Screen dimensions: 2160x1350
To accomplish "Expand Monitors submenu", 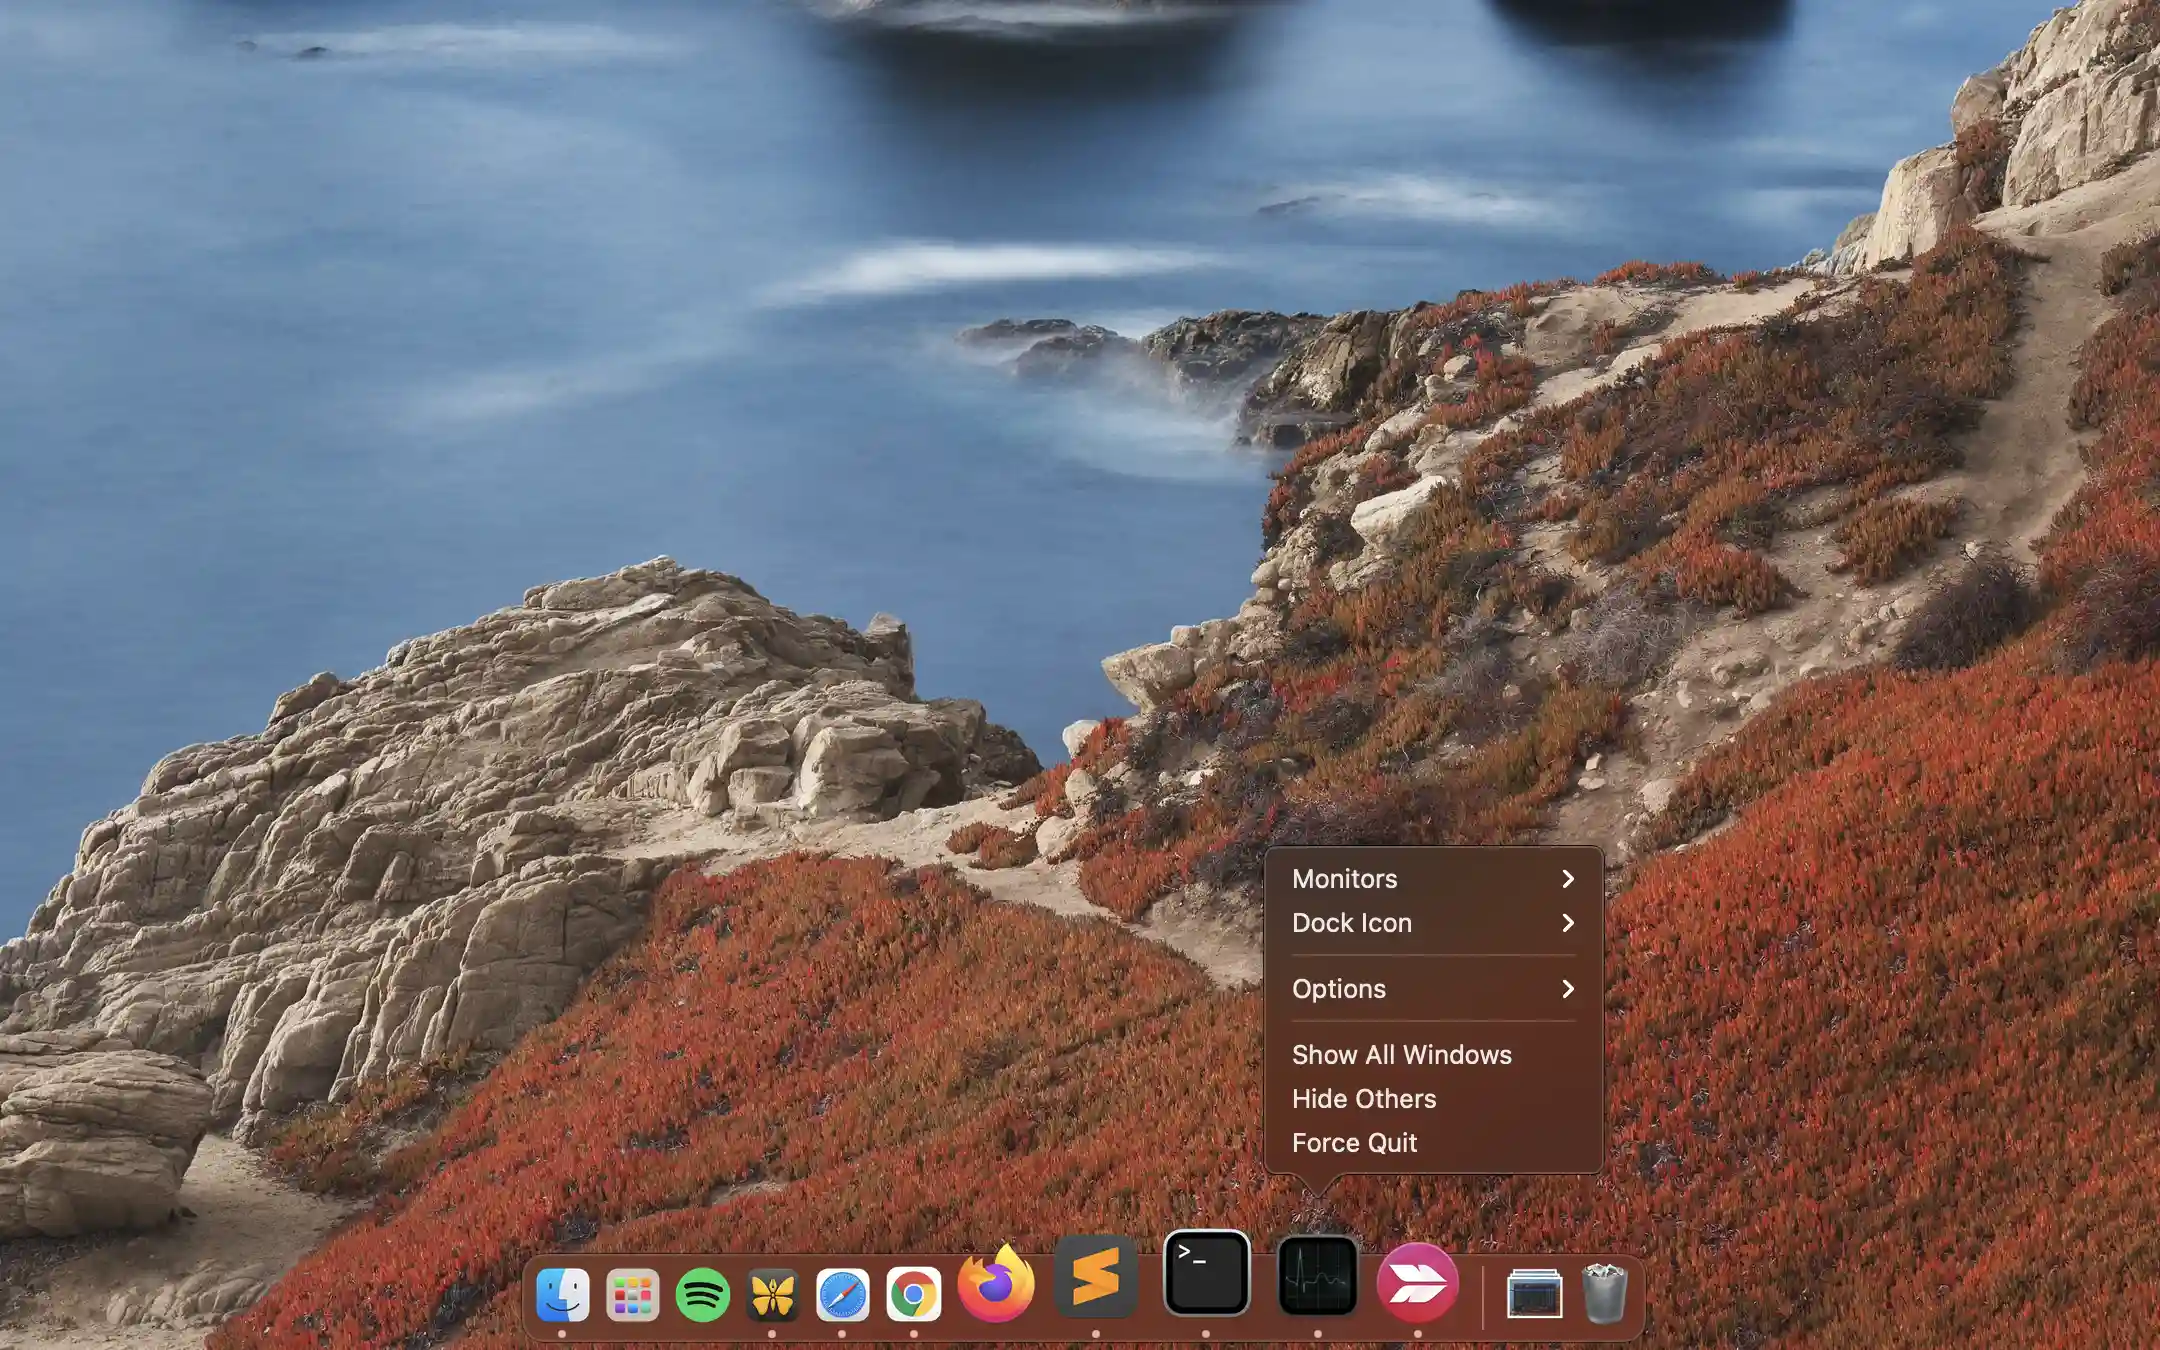I will point(1434,877).
